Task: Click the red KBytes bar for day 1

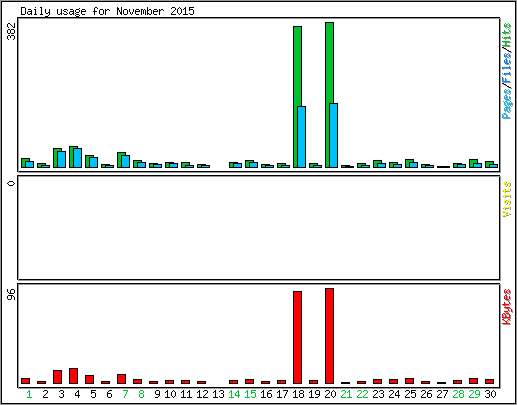Action: coord(25,381)
